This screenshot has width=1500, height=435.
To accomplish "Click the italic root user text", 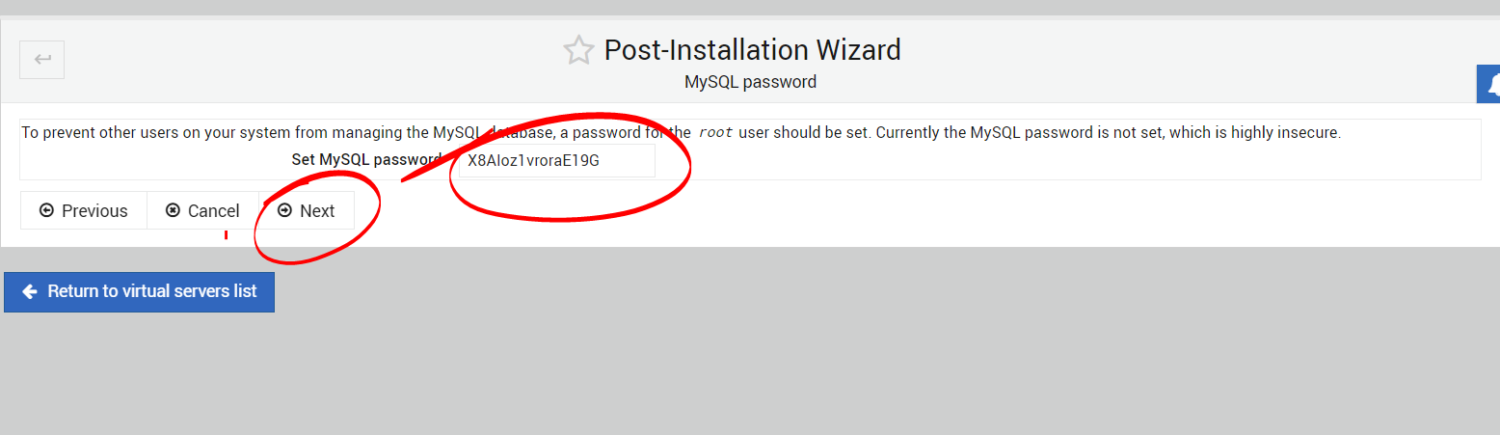I will (x=716, y=132).
